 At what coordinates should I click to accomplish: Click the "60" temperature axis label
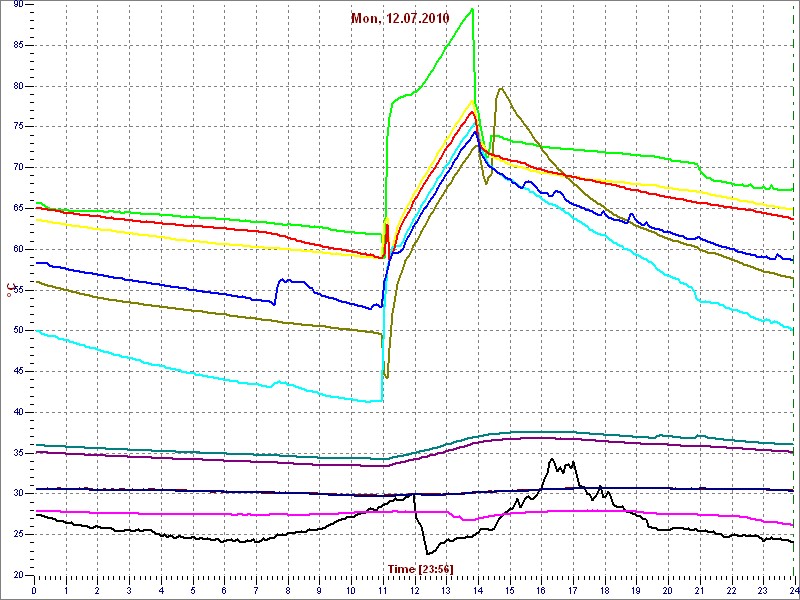pos(18,249)
